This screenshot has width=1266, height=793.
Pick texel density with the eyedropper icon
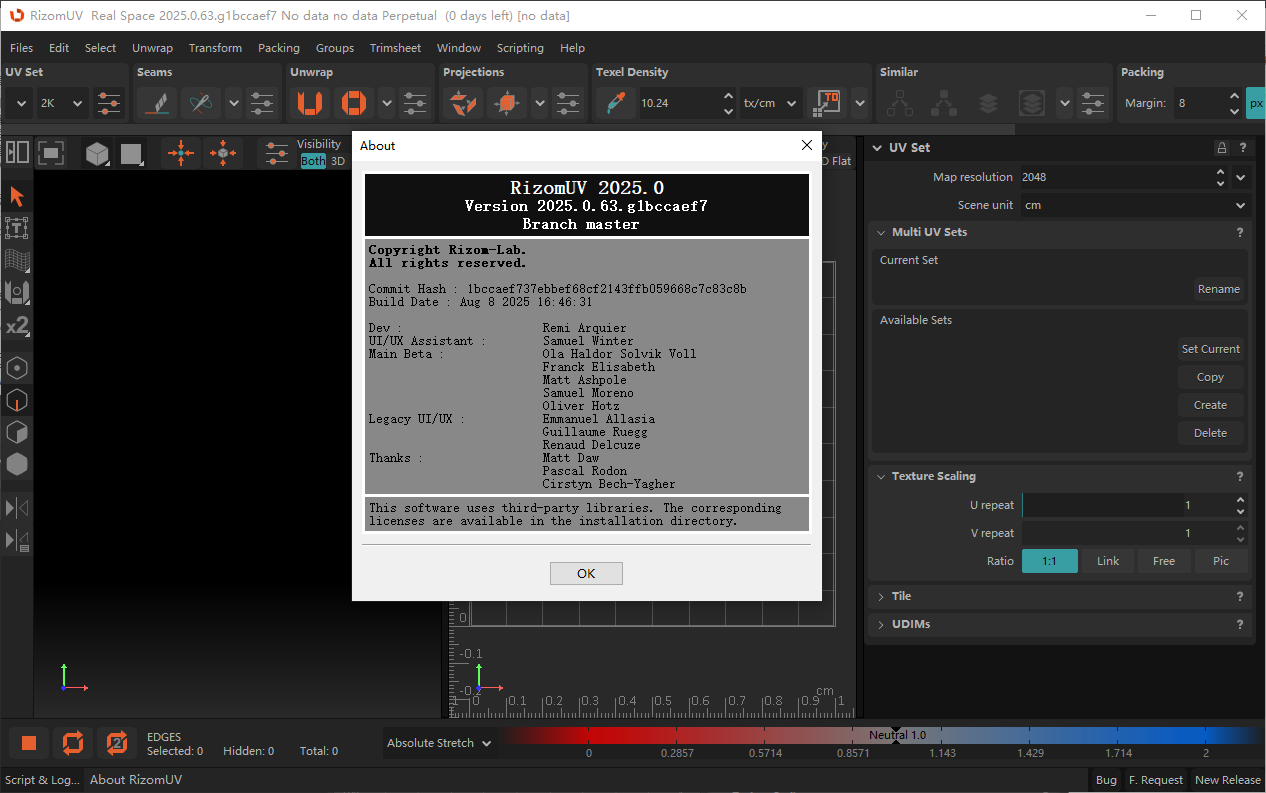click(615, 103)
